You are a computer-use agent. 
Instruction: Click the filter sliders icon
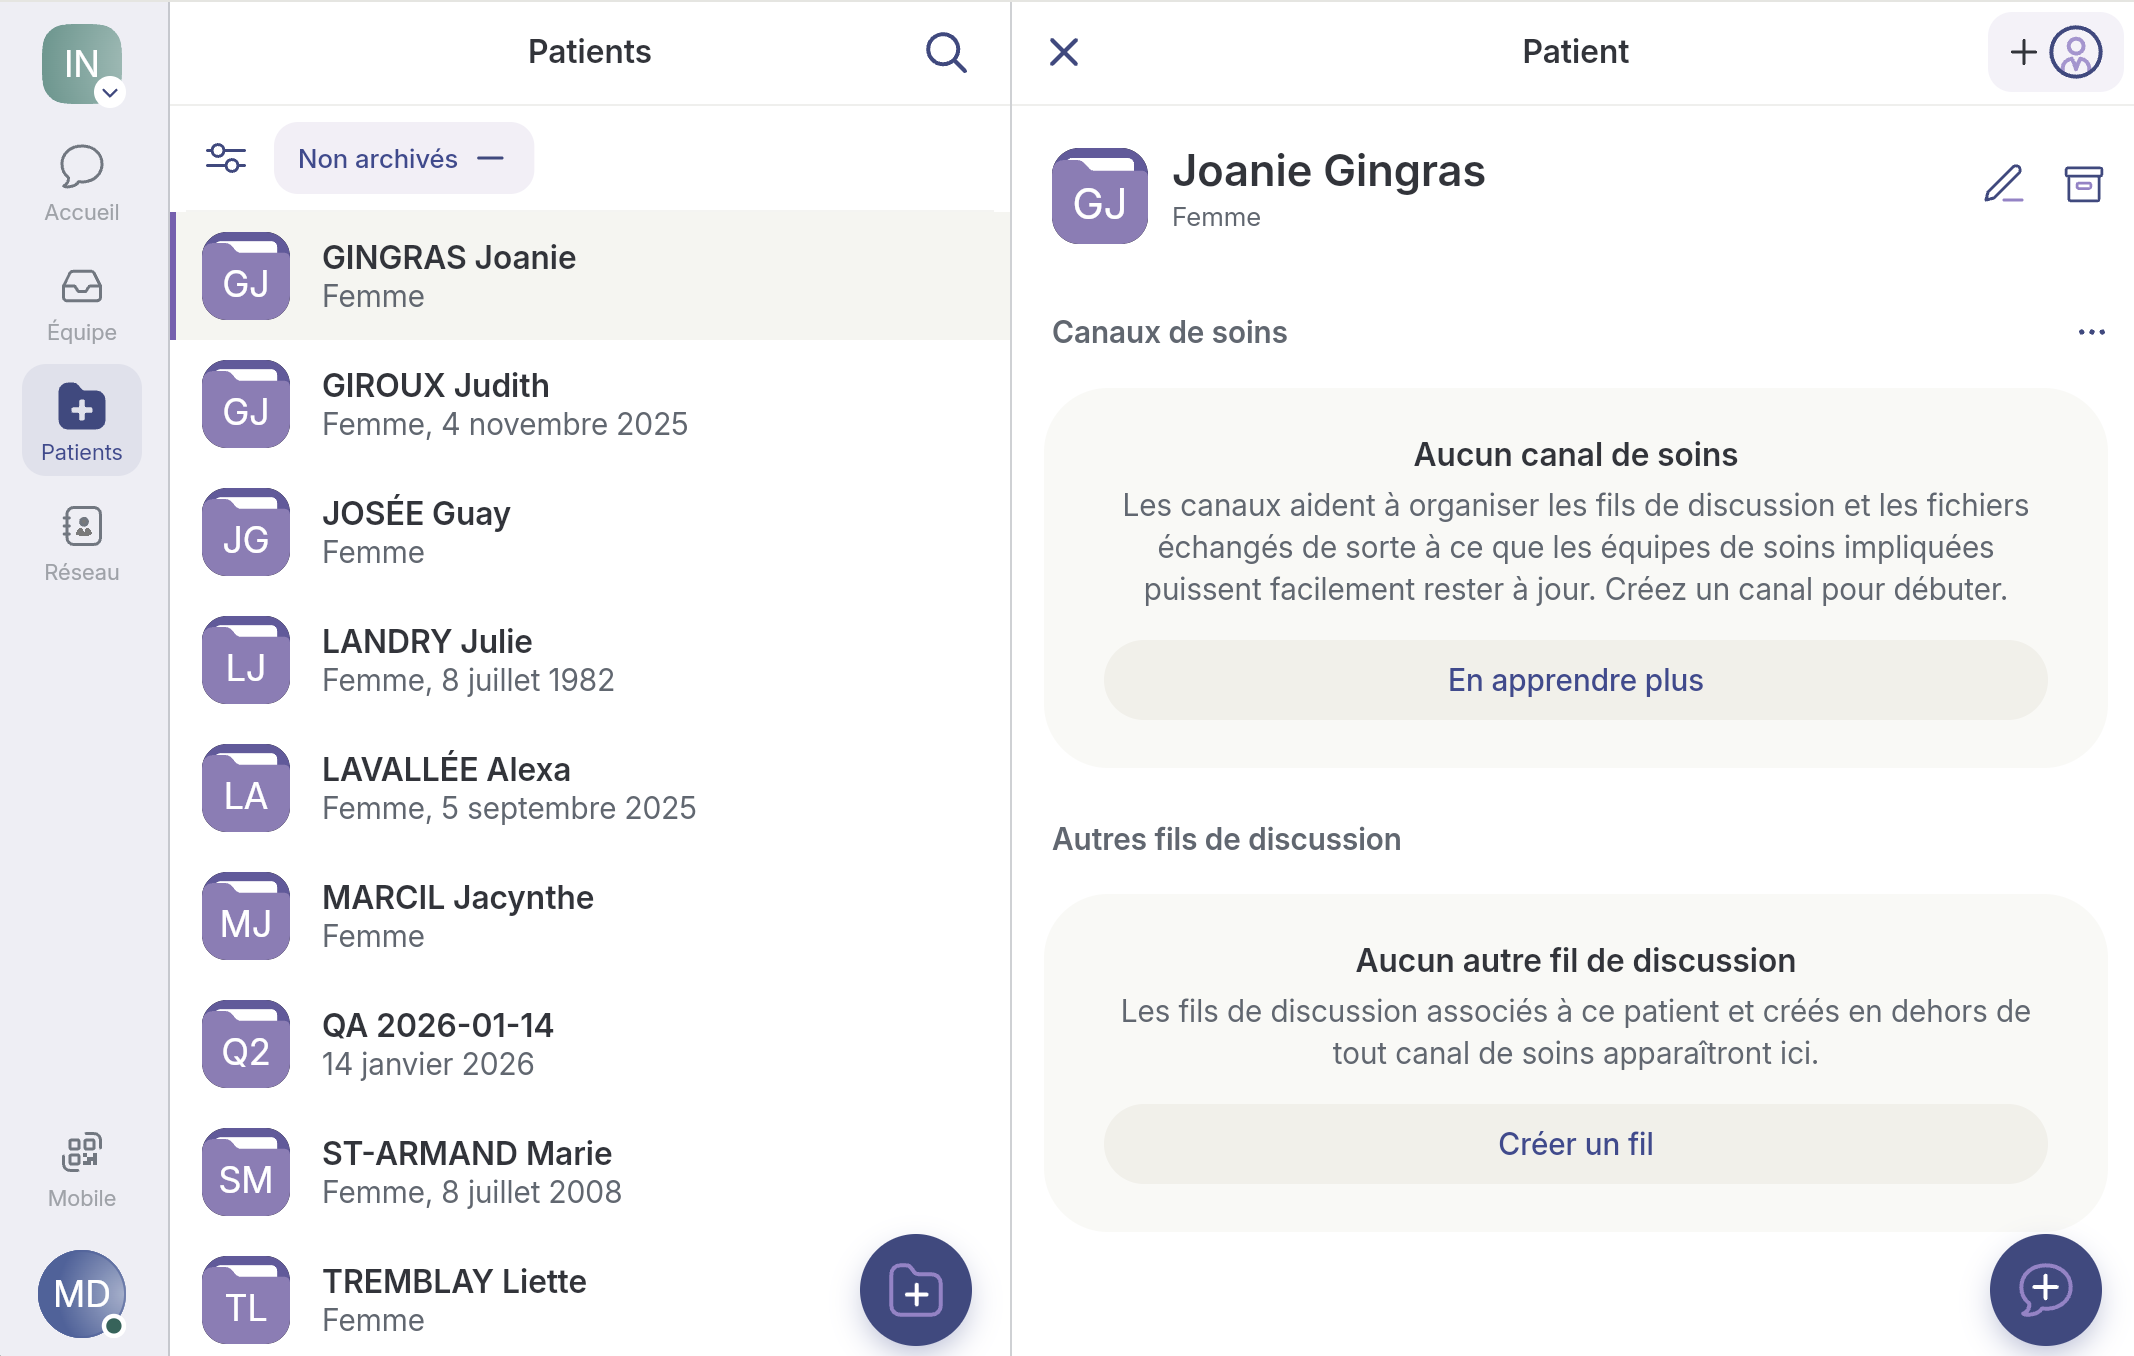coord(226,158)
